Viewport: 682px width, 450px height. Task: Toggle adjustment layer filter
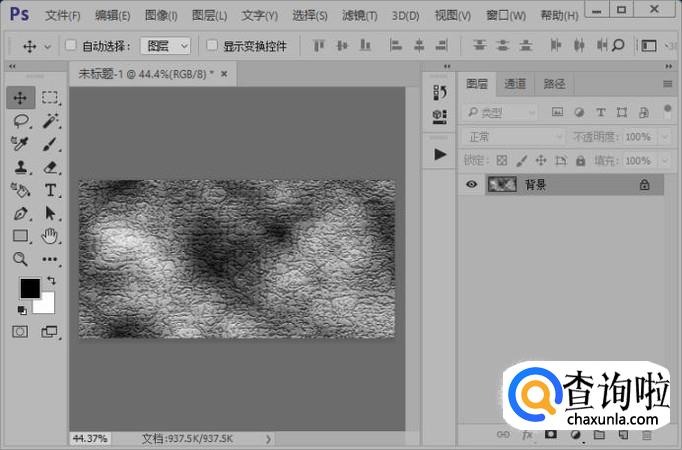tap(579, 112)
